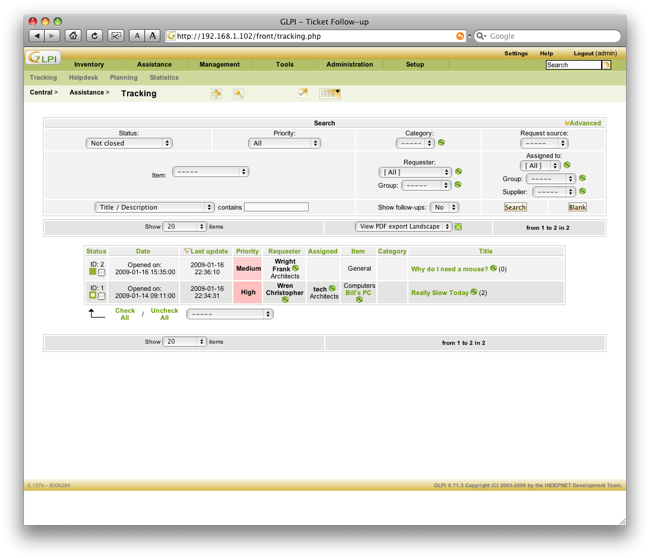Open the Item dropdown
Viewport: 650px width, 558px height.
(x=211, y=171)
